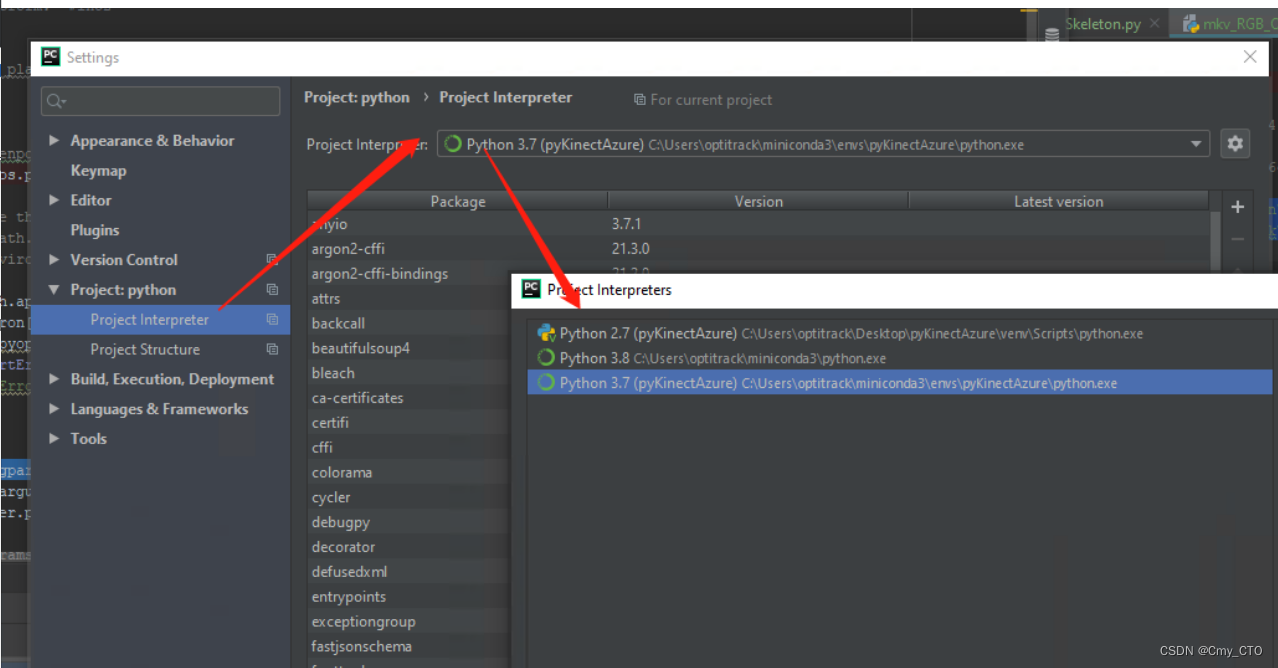
Task: Expand Languages & Frameworks section
Action: [54, 409]
